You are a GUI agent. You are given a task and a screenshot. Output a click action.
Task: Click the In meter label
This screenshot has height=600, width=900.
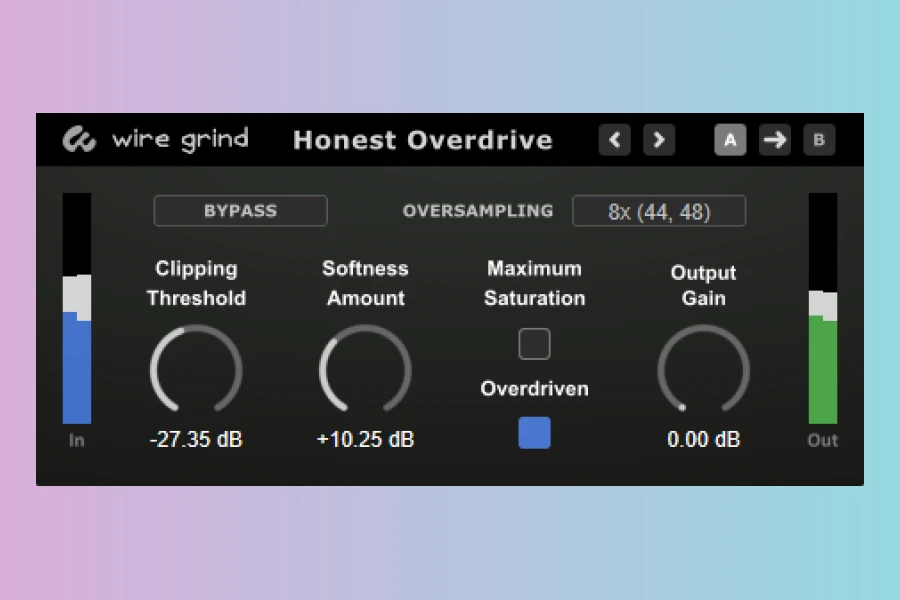(76, 440)
